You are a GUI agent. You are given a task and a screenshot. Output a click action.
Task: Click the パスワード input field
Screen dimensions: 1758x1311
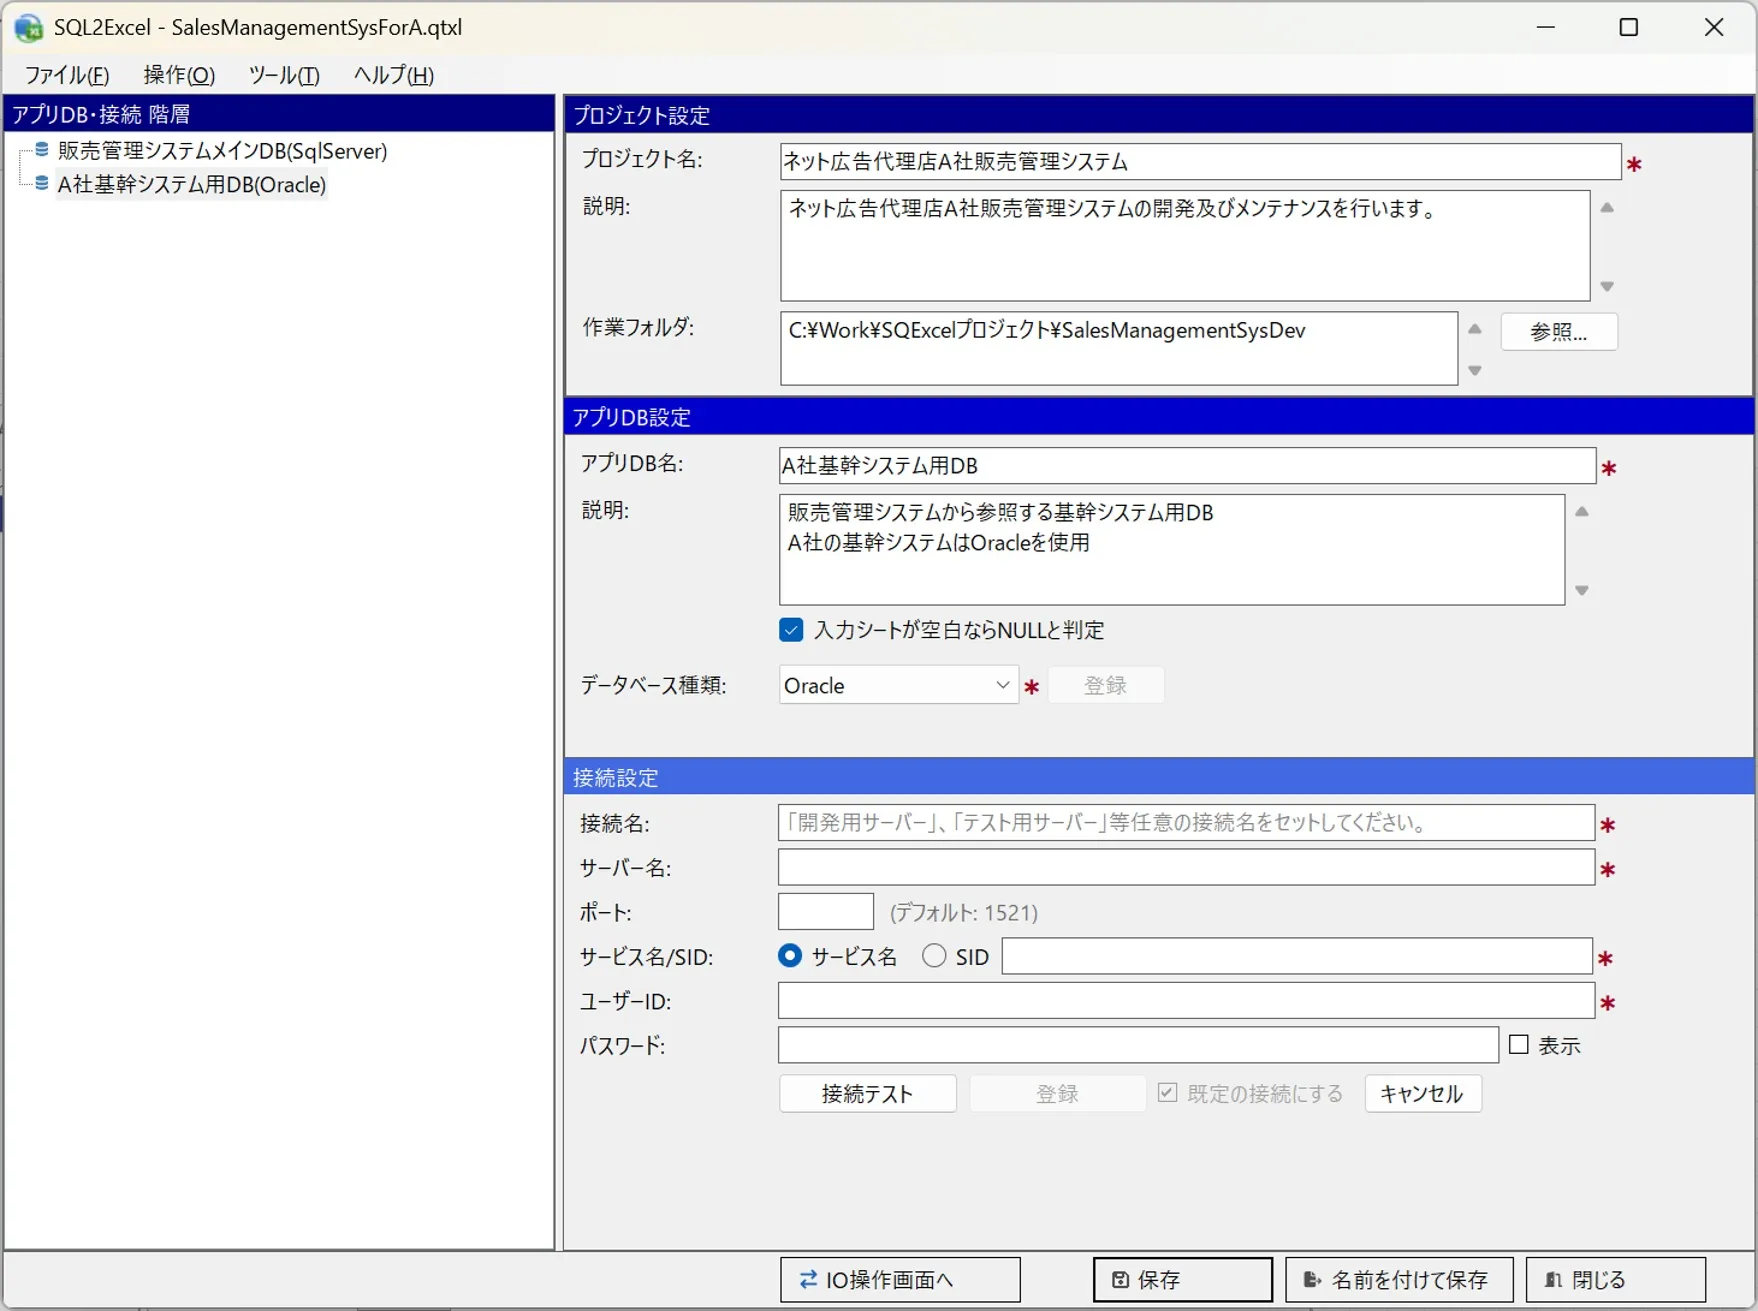[1138, 1045]
